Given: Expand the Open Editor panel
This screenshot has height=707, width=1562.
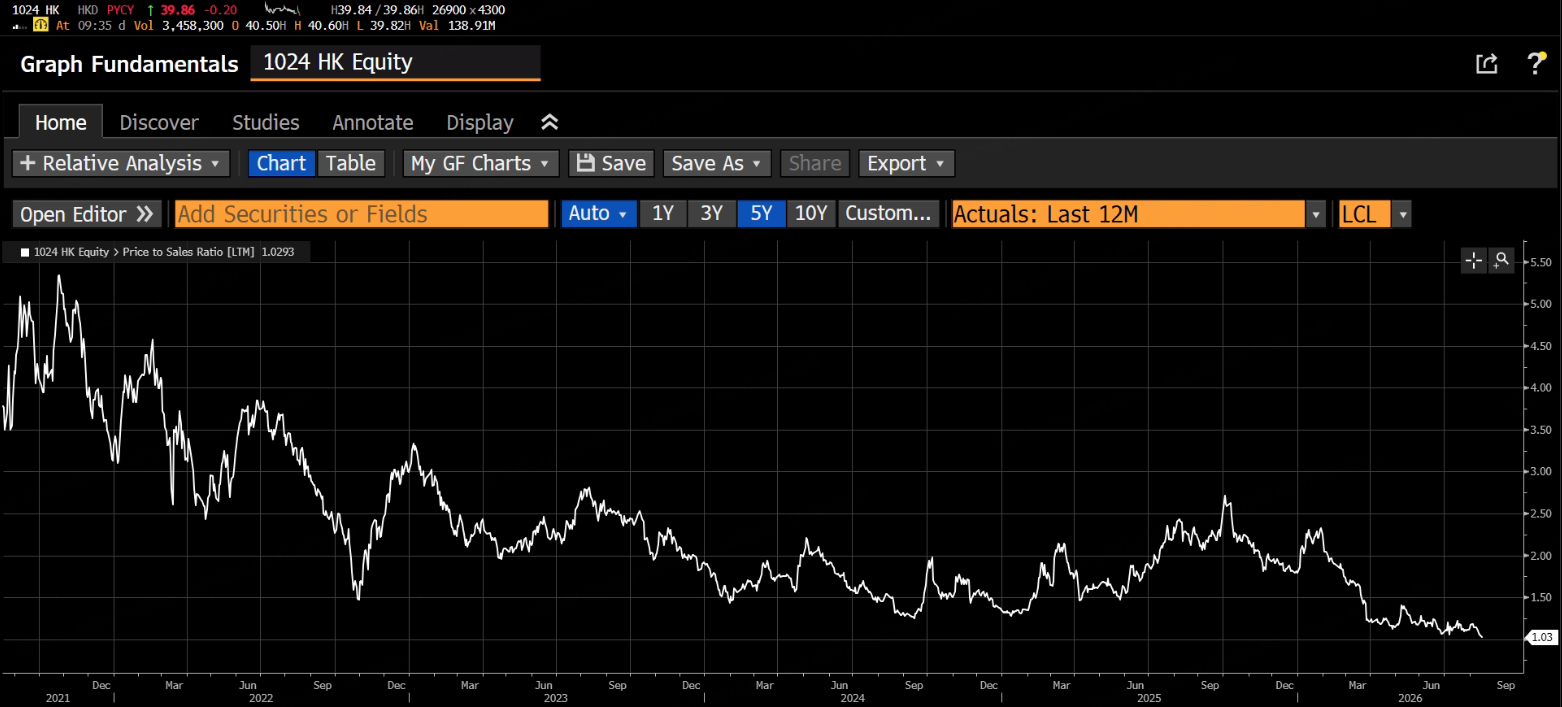Looking at the screenshot, I should pos(87,214).
